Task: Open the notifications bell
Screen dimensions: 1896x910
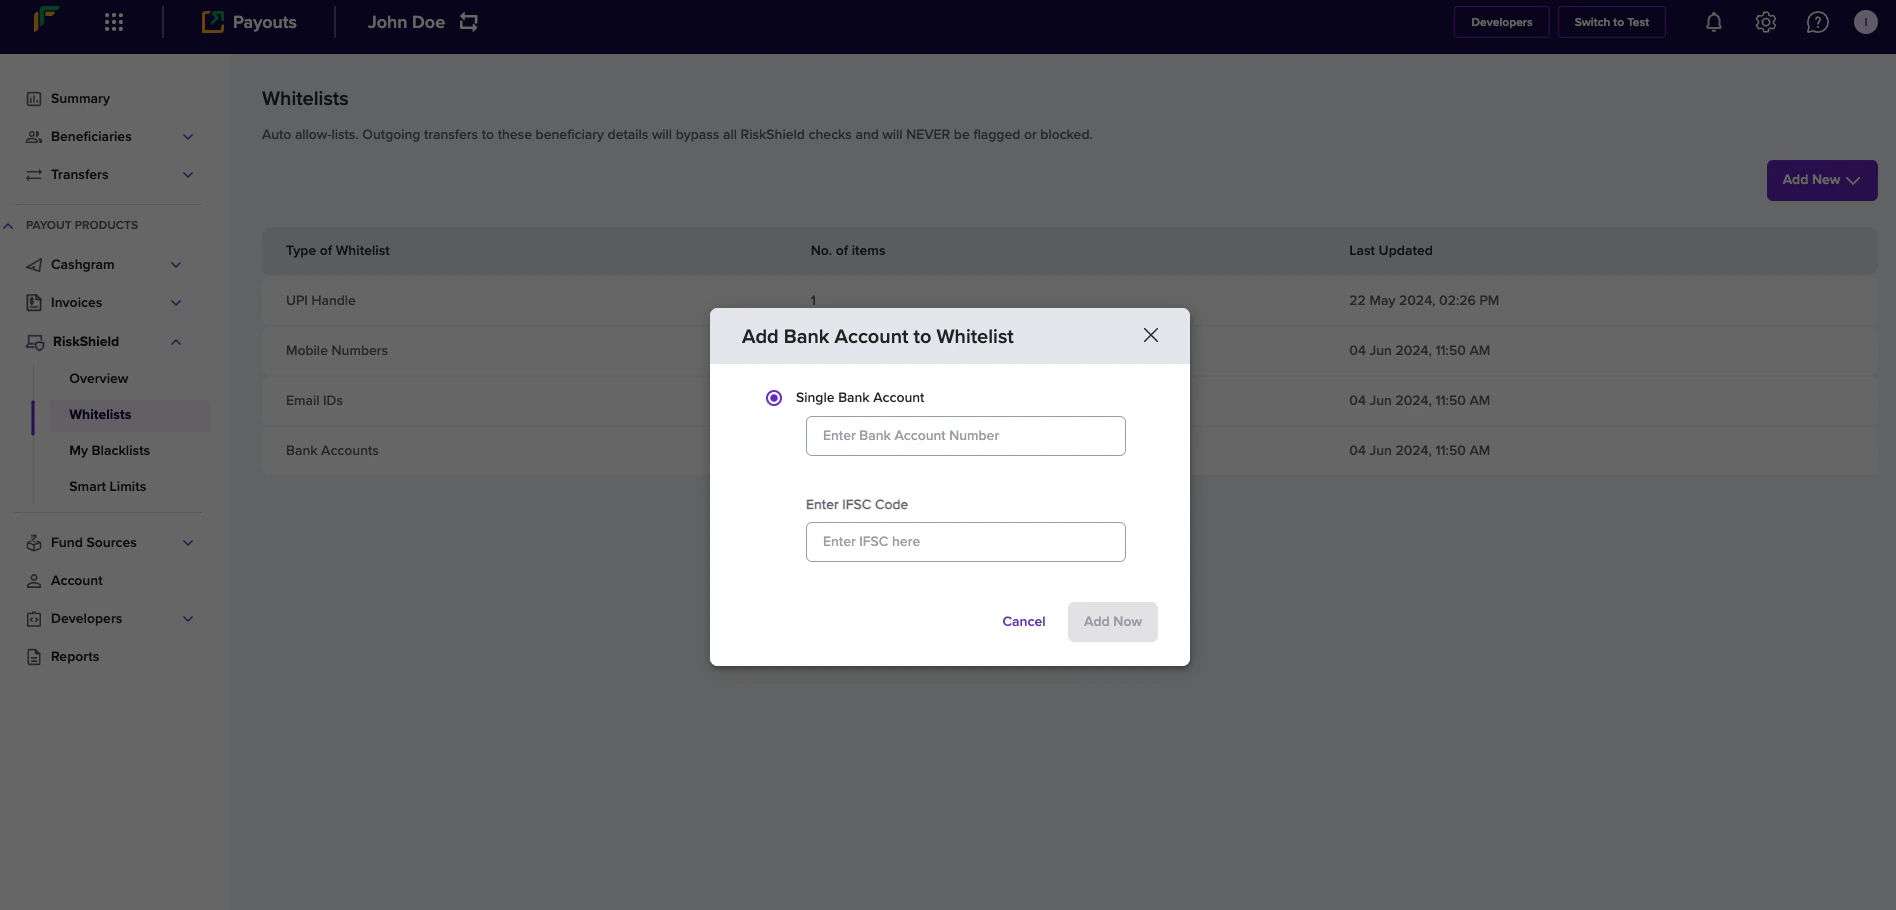Action: tap(1714, 22)
